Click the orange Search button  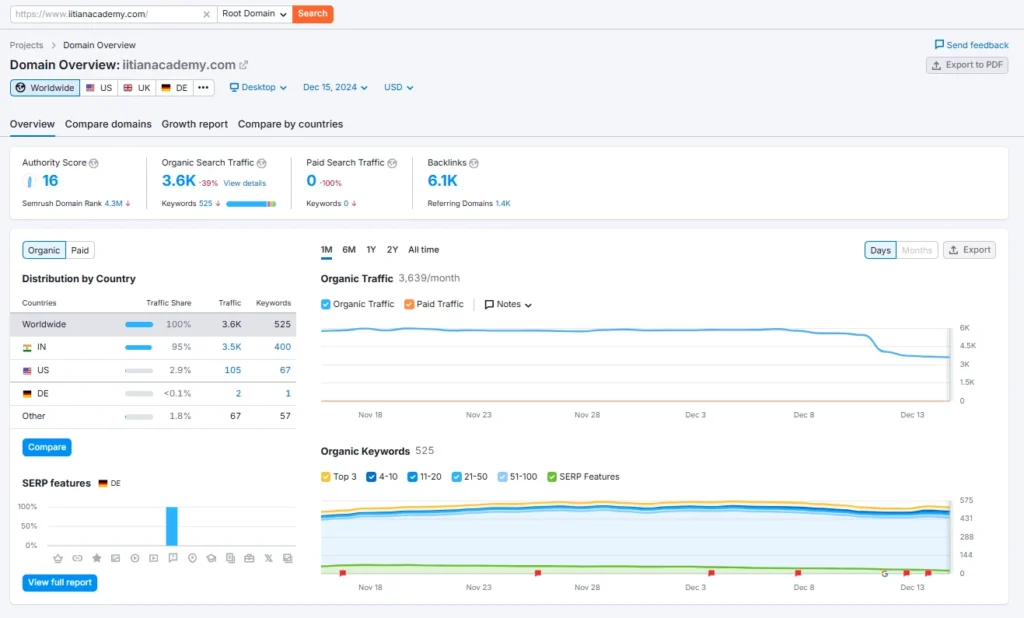tap(313, 14)
